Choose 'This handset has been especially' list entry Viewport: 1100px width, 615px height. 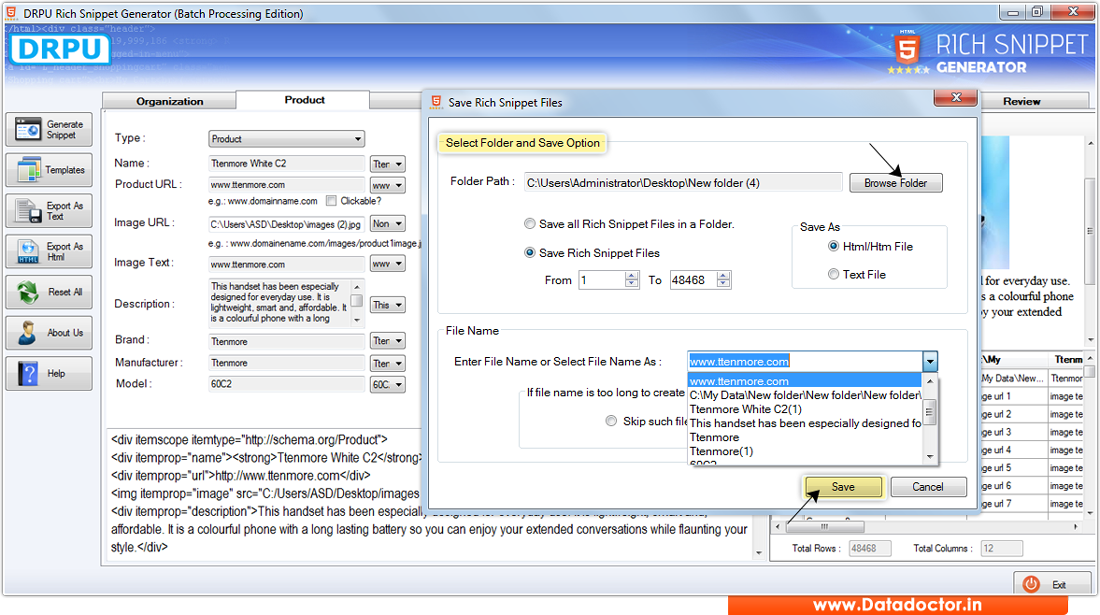(x=805, y=423)
